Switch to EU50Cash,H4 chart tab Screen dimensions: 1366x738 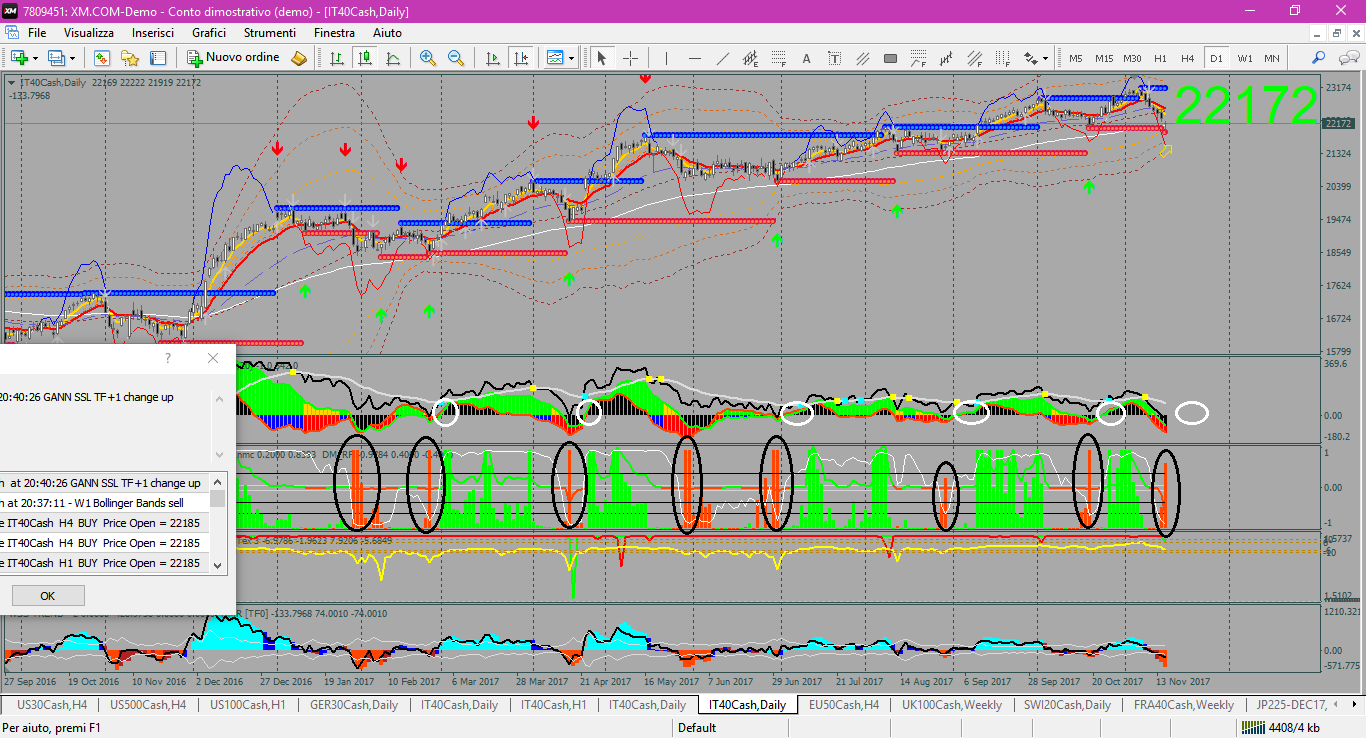click(x=844, y=705)
